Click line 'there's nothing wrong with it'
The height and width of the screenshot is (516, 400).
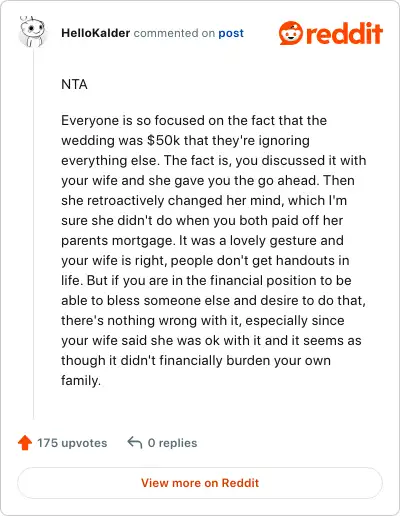point(203,320)
